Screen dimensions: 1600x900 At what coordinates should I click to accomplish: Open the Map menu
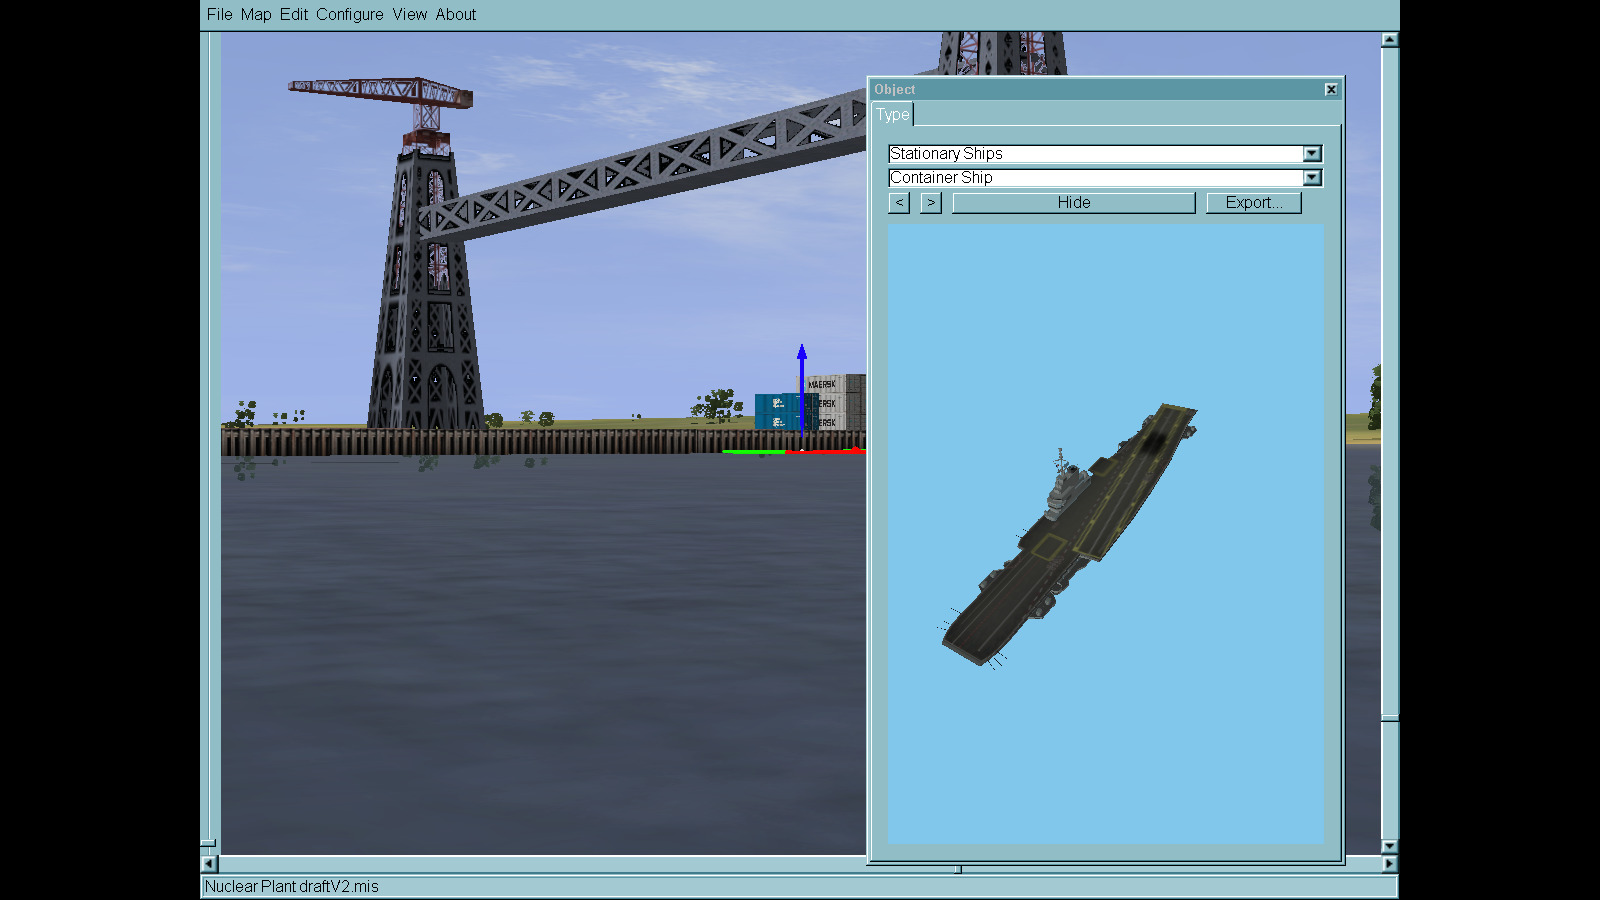[x=256, y=14]
